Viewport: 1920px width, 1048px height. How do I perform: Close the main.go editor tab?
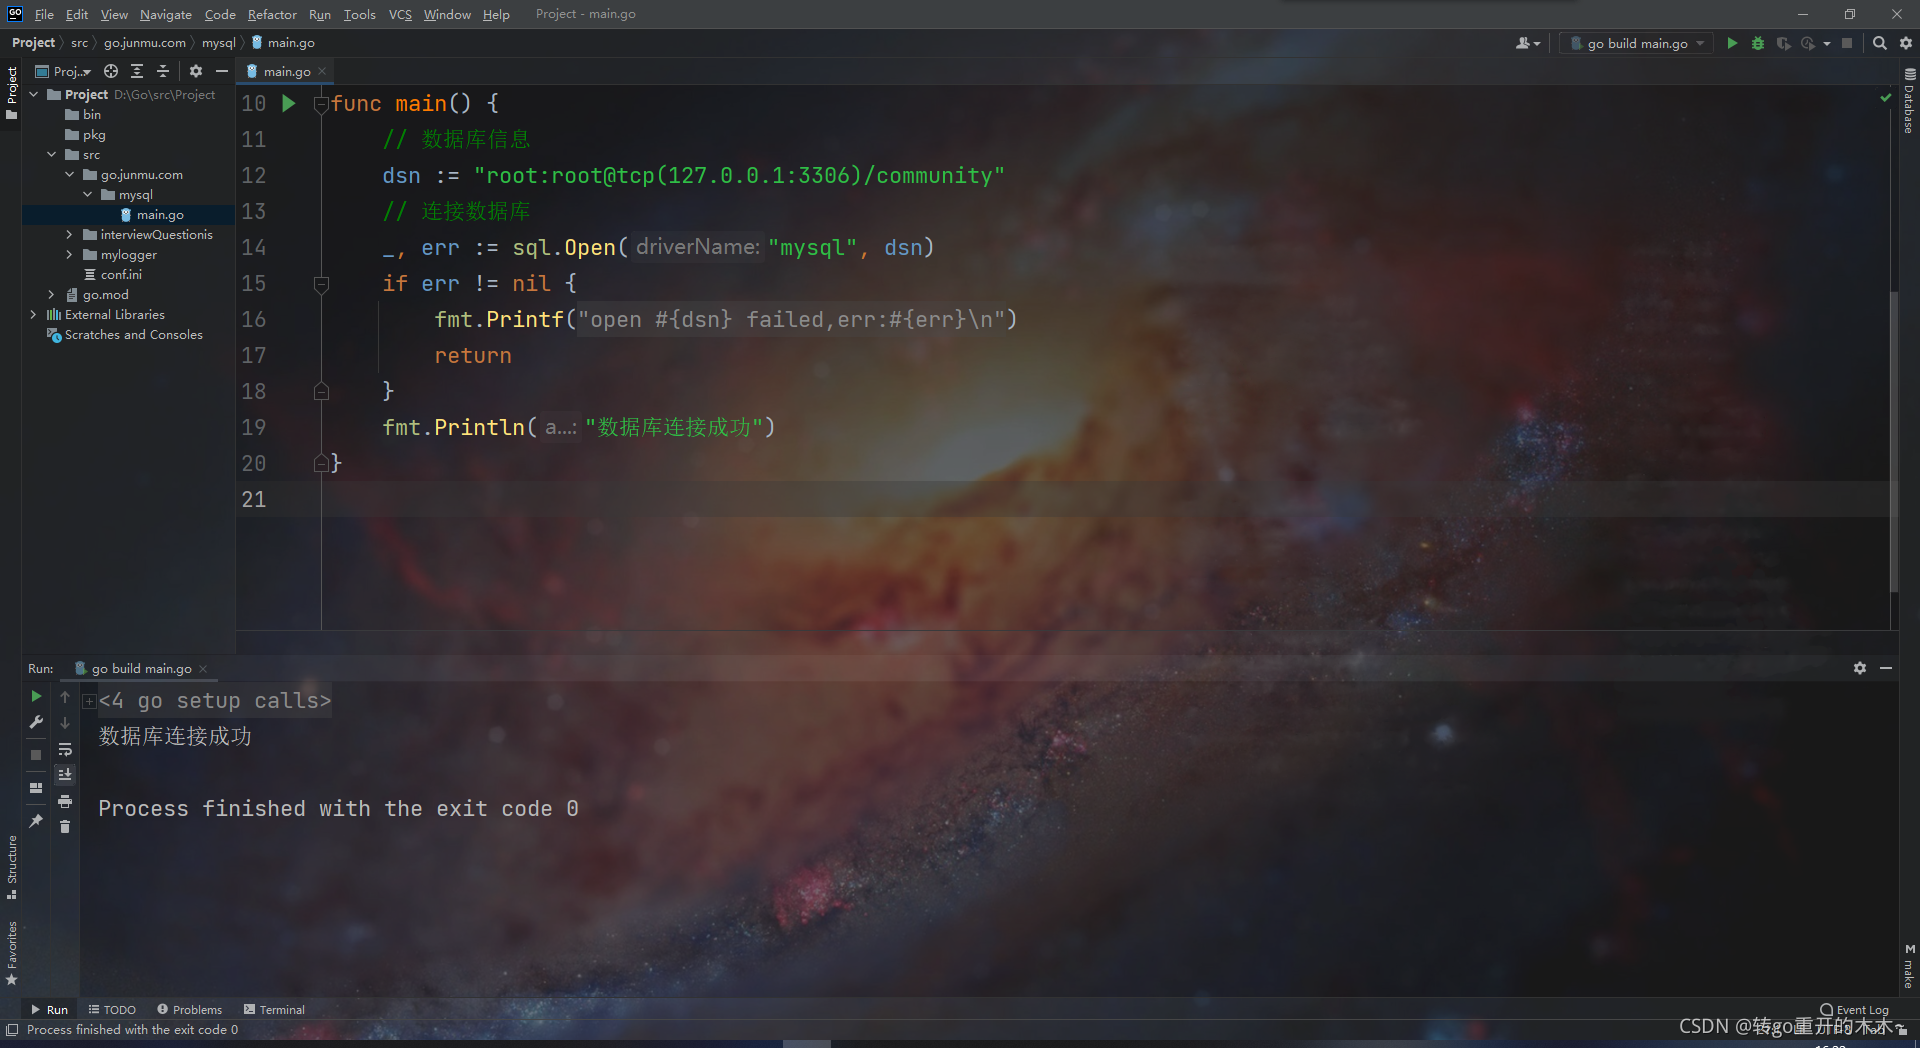tap(322, 71)
